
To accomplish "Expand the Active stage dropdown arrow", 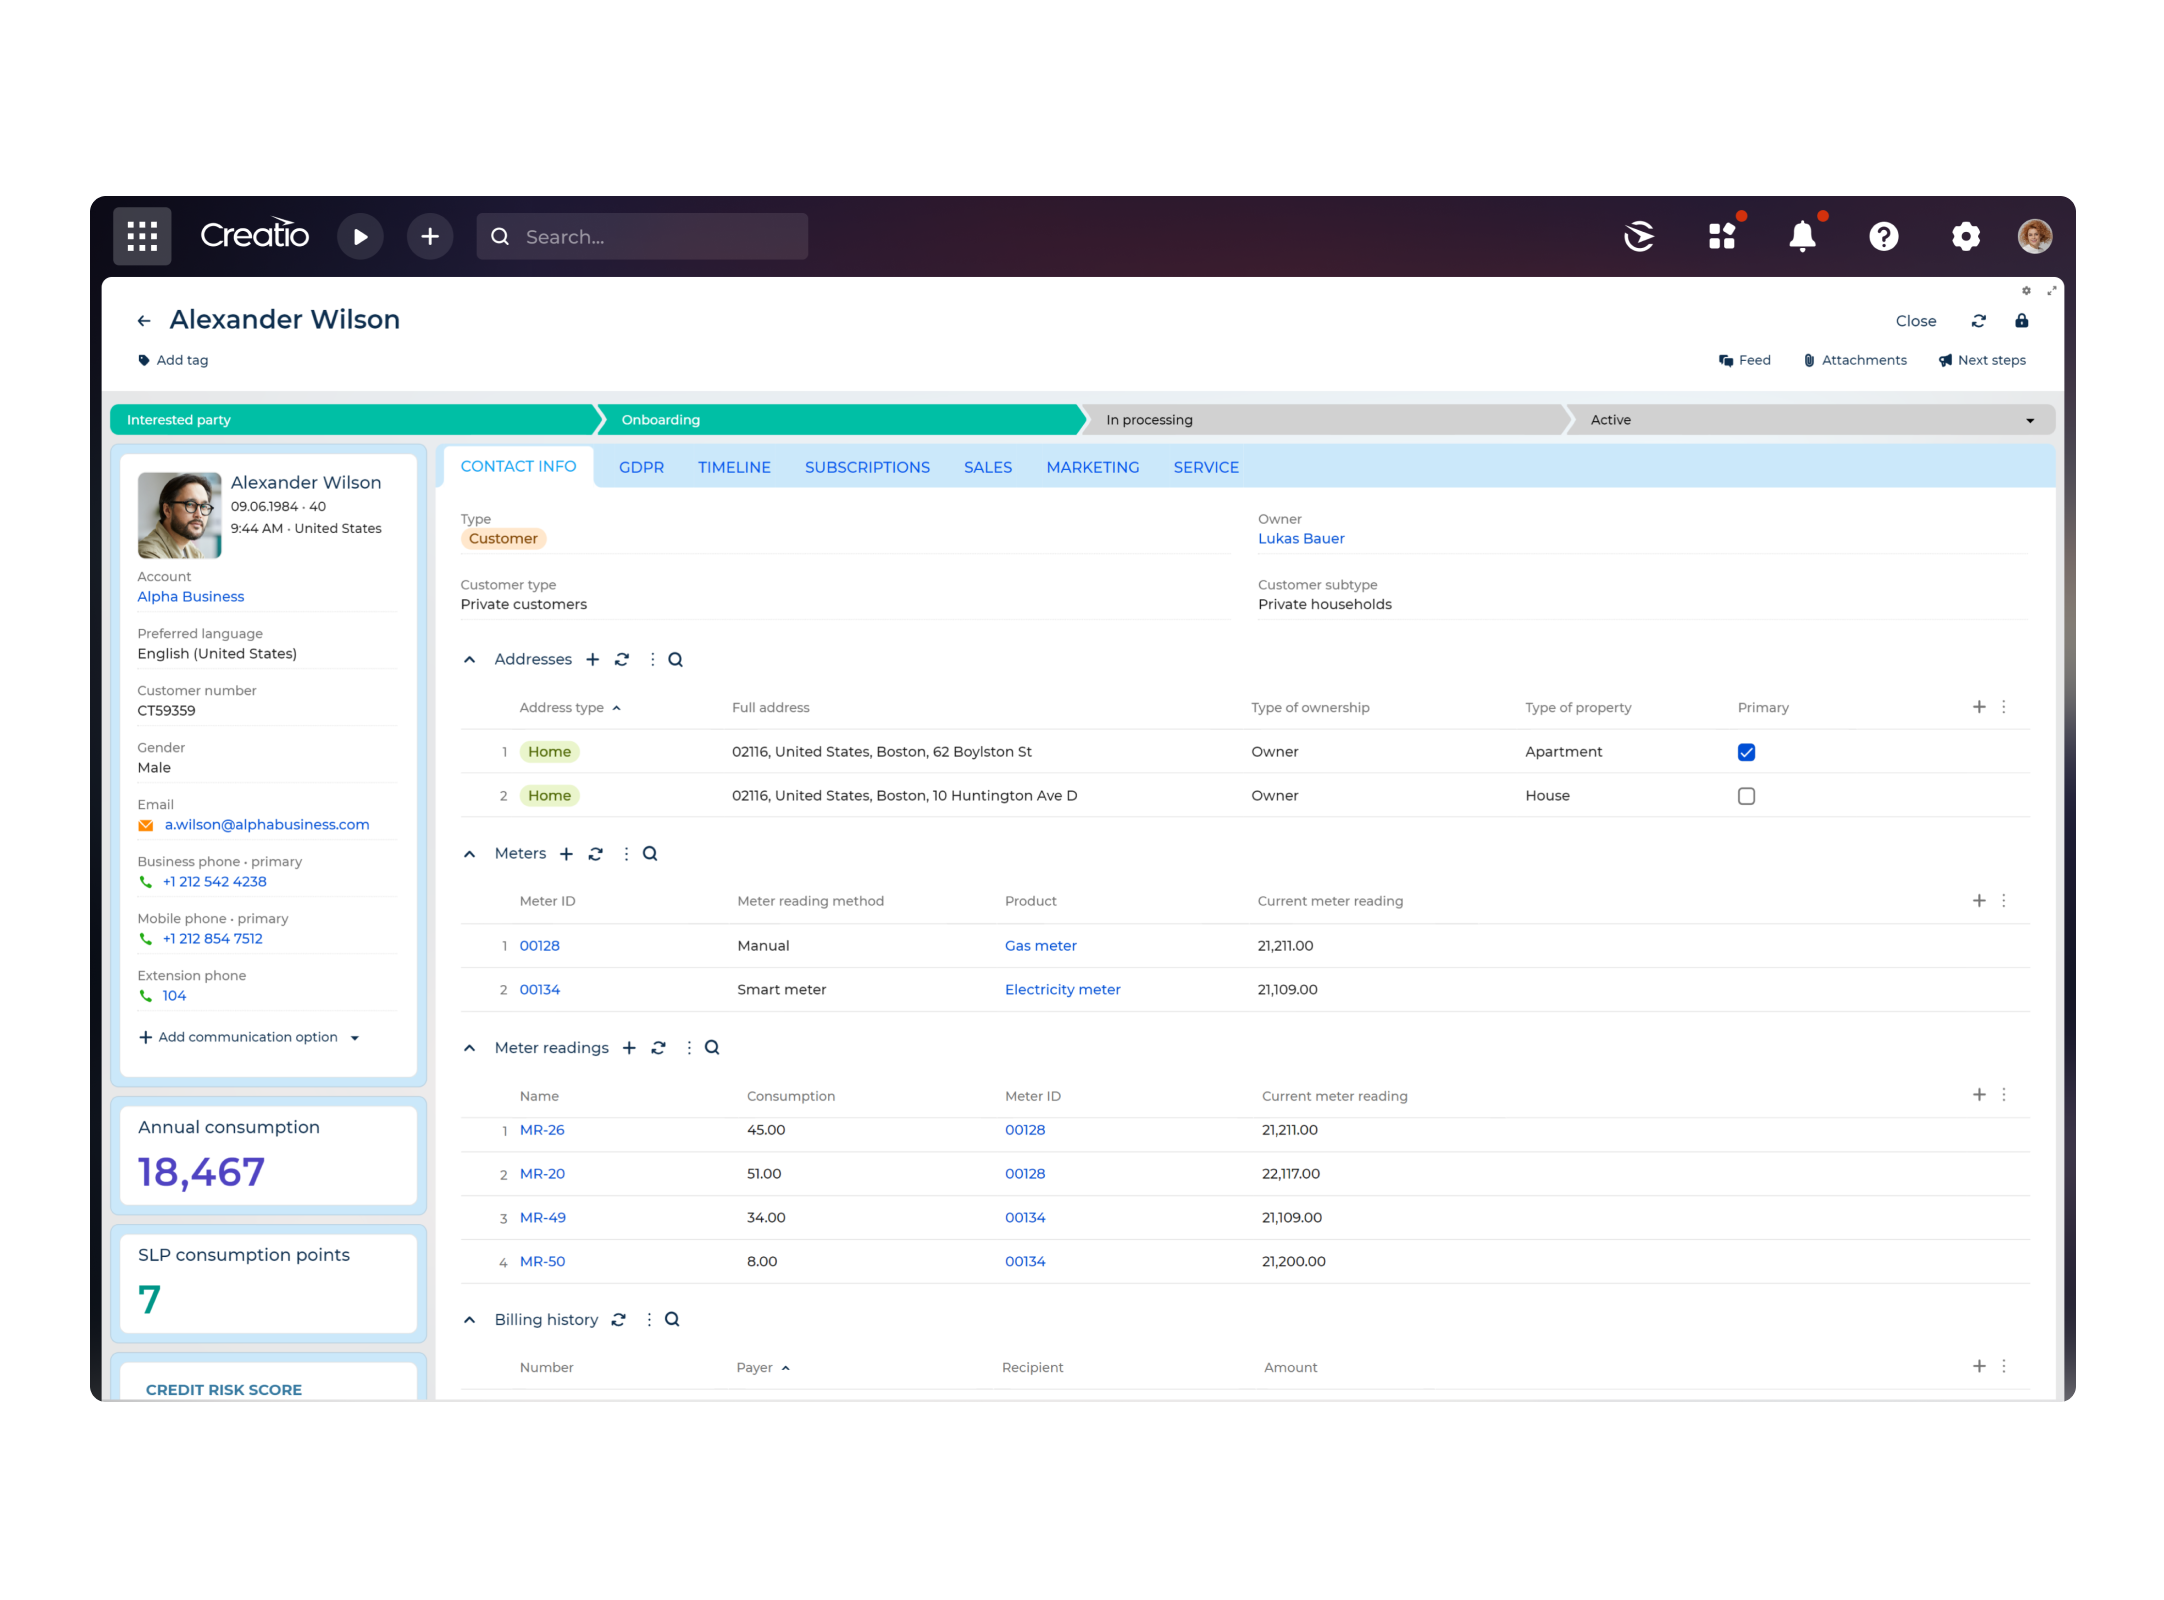I will pyautogui.click(x=2030, y=420).
